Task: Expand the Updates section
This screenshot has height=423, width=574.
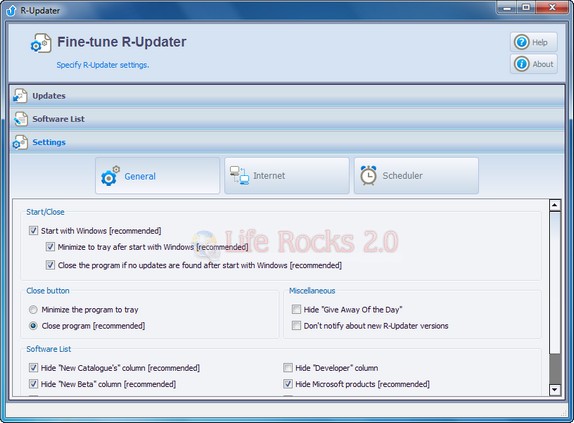Action: click(x=287, y=96)
